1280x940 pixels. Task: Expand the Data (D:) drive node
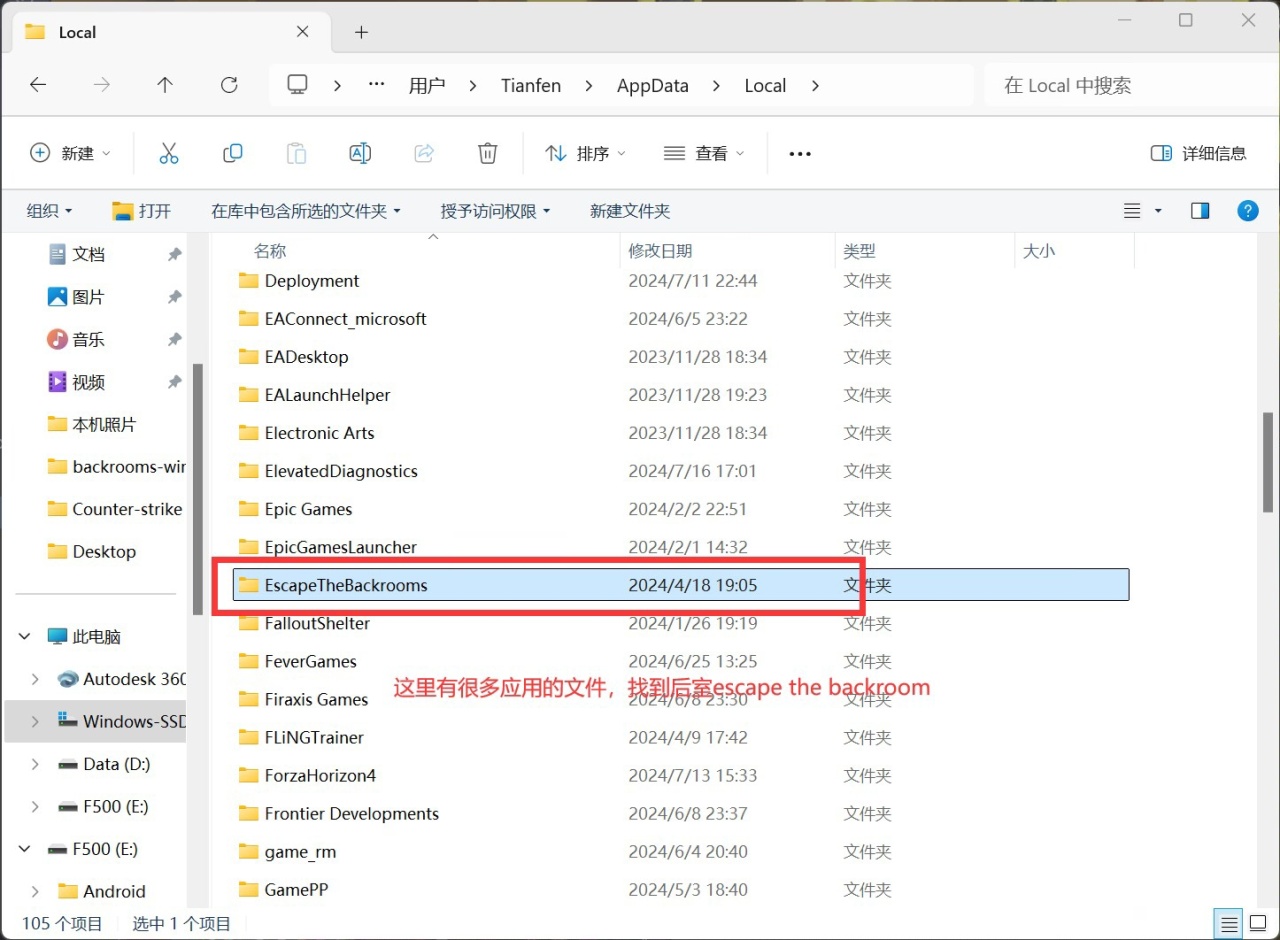(x=36, y=764)
